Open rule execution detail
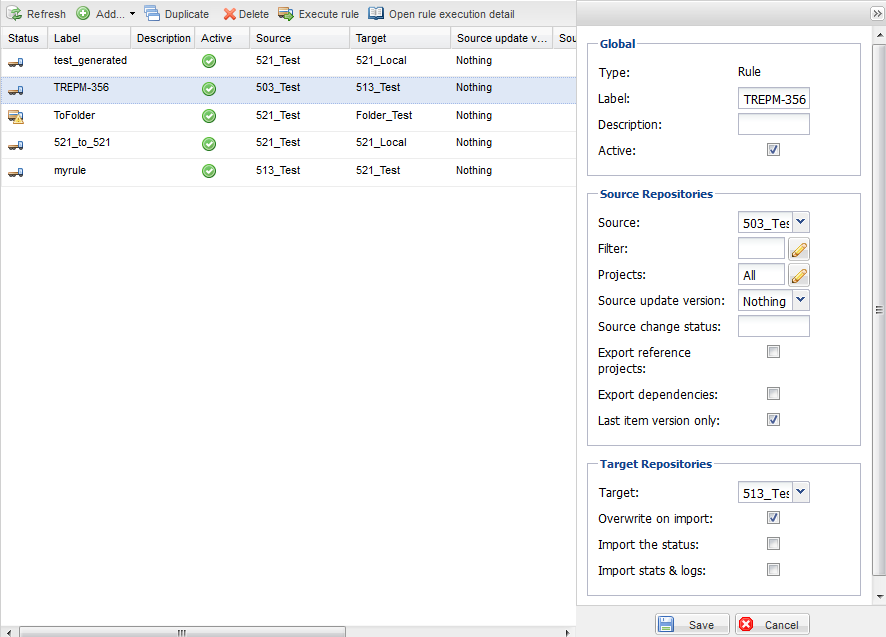This screenshot has width=886, height=637. 376,14
